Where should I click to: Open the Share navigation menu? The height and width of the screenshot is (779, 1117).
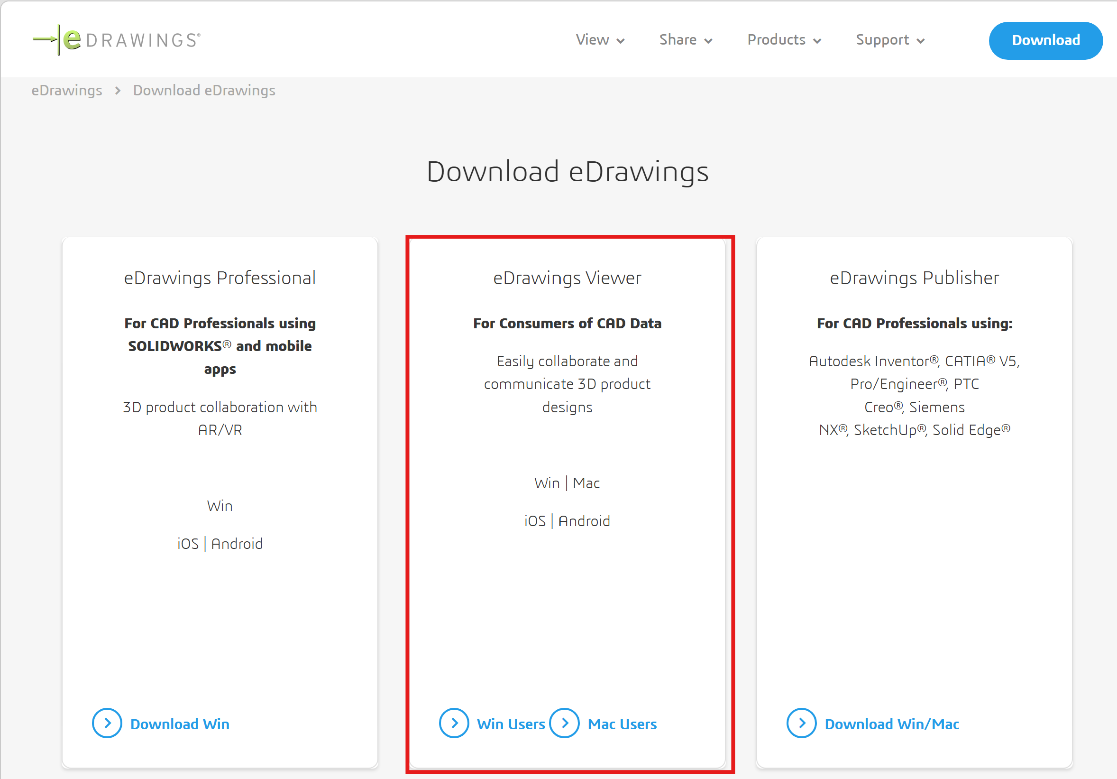coord(685,40)
